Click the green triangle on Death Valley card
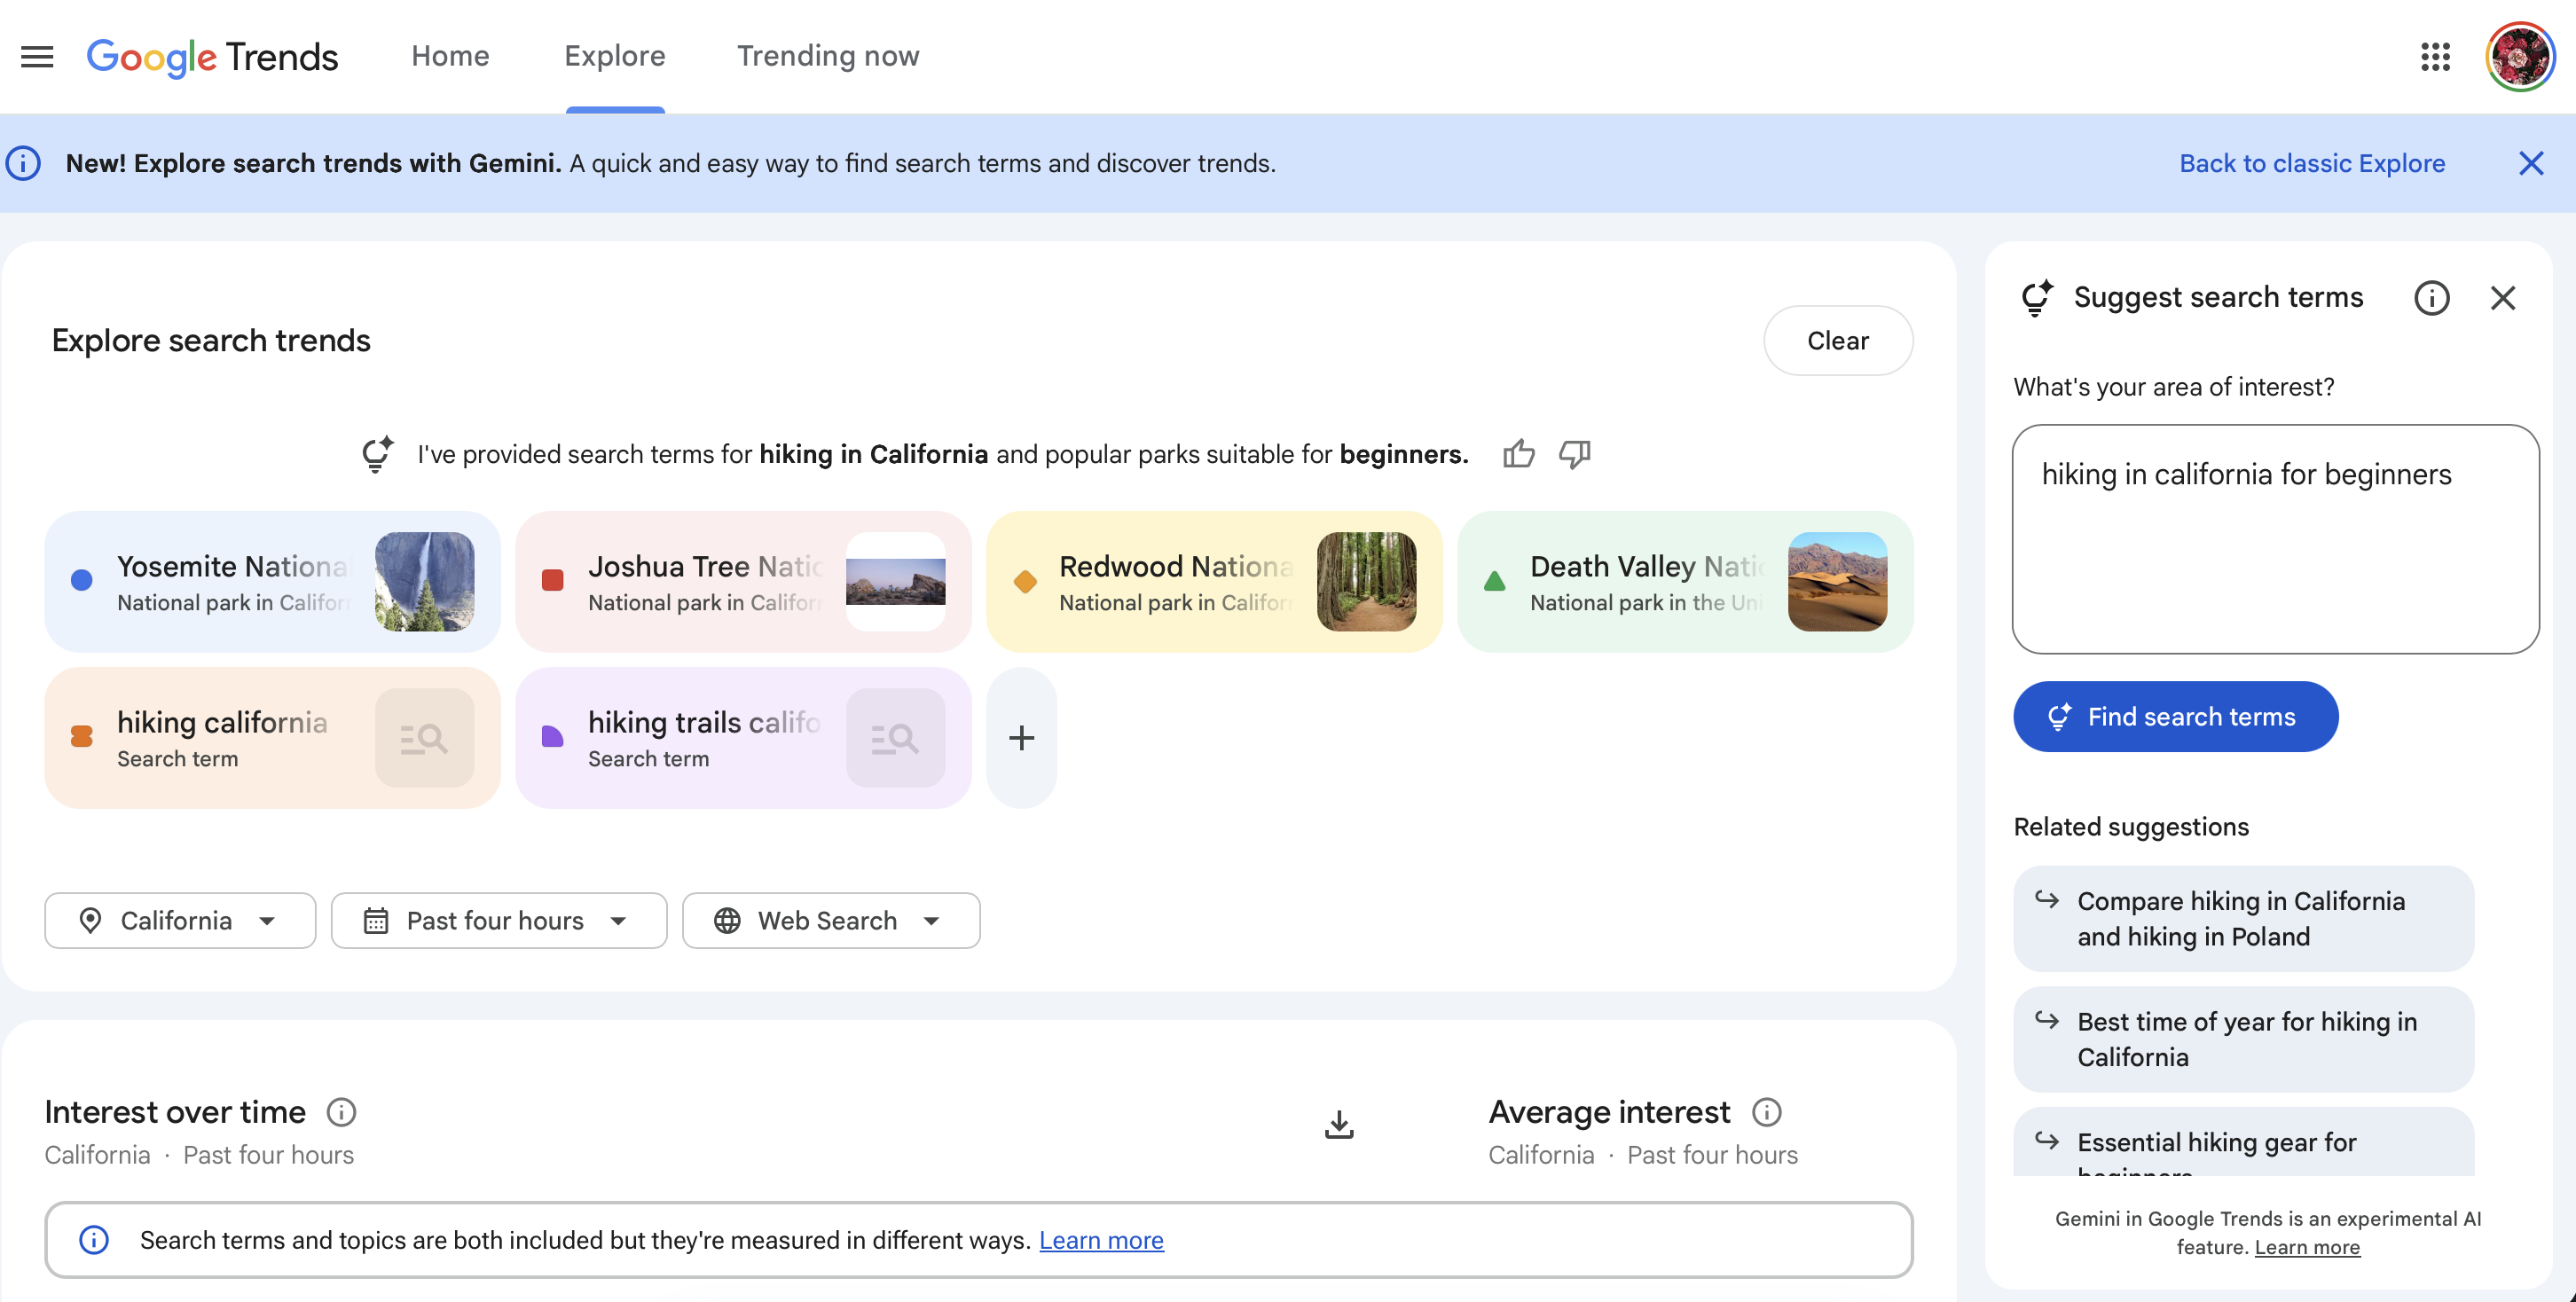The width and height of the screenshot is (2576, 1302). pos(1494,581)
